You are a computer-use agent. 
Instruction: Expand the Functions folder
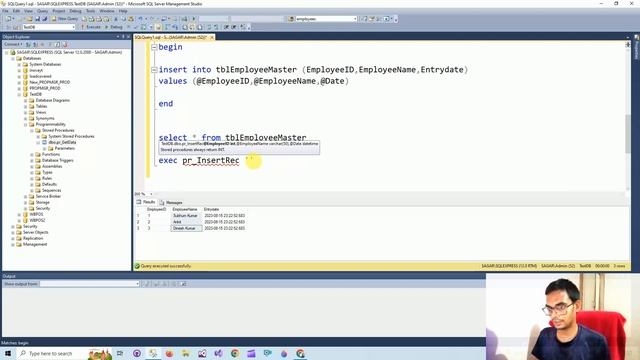click(32, 154)
